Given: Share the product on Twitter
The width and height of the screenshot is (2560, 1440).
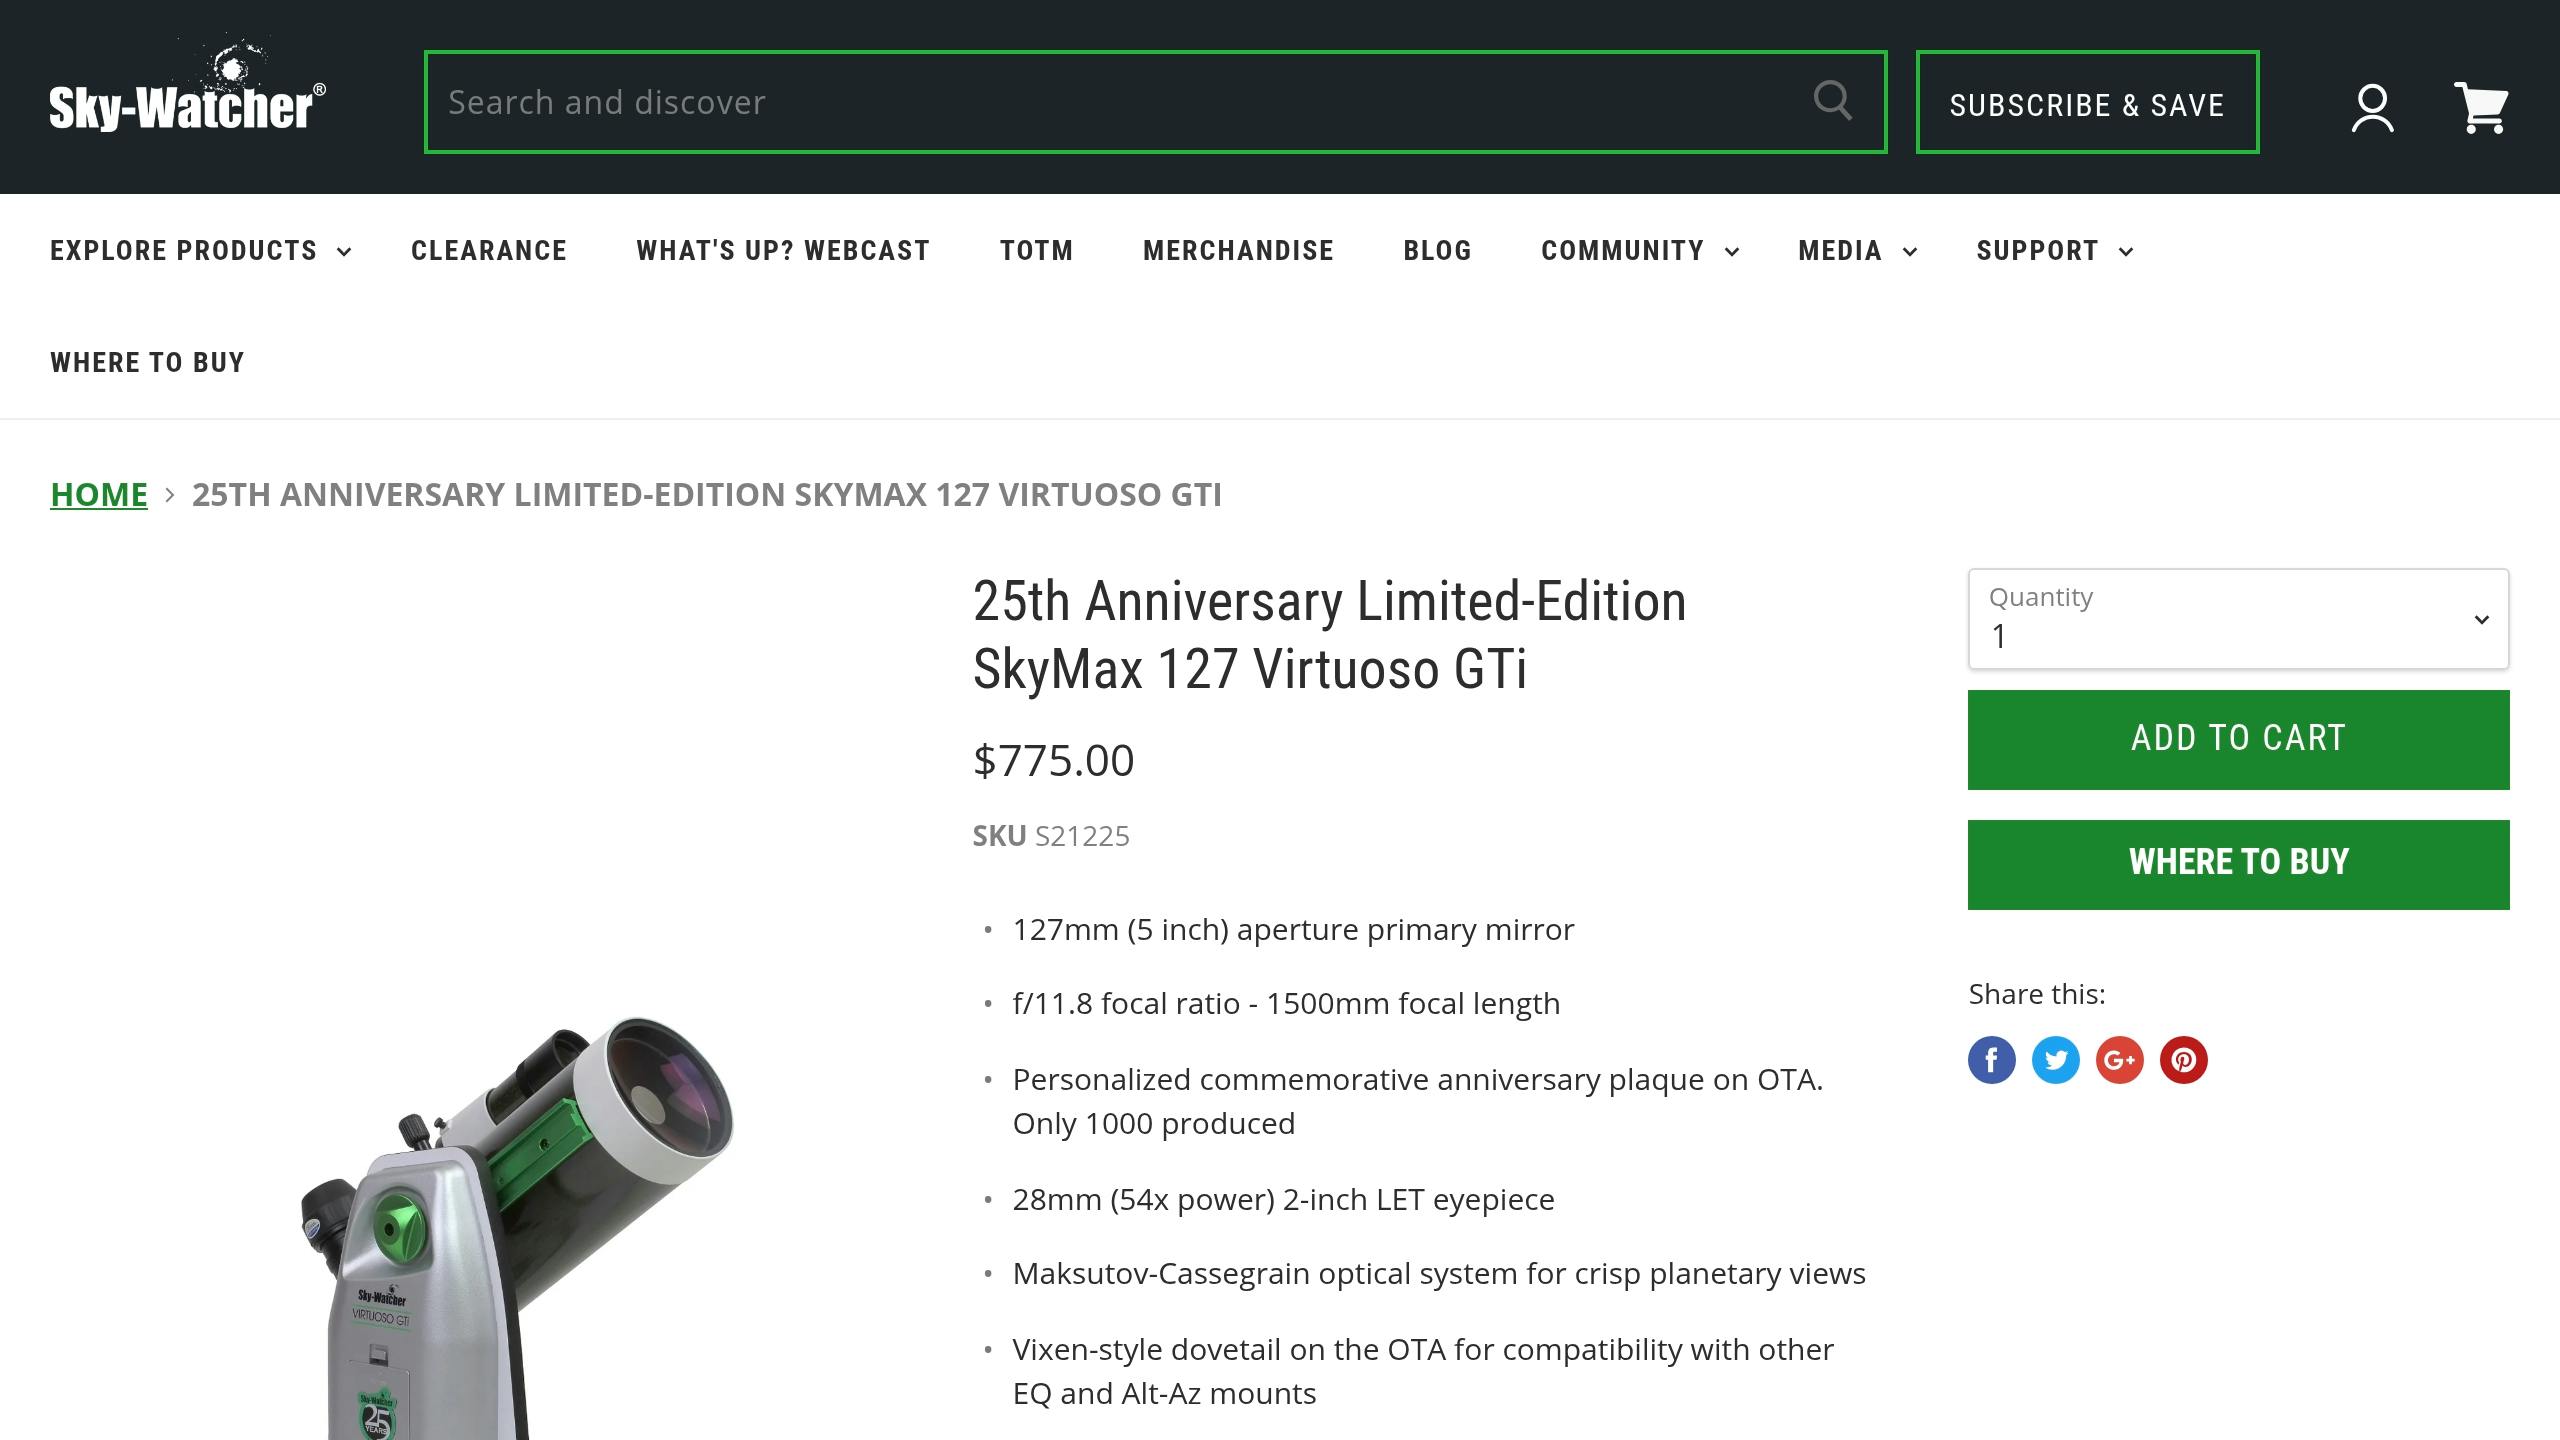Looking at the screenshot, I should (2056, 1060).
